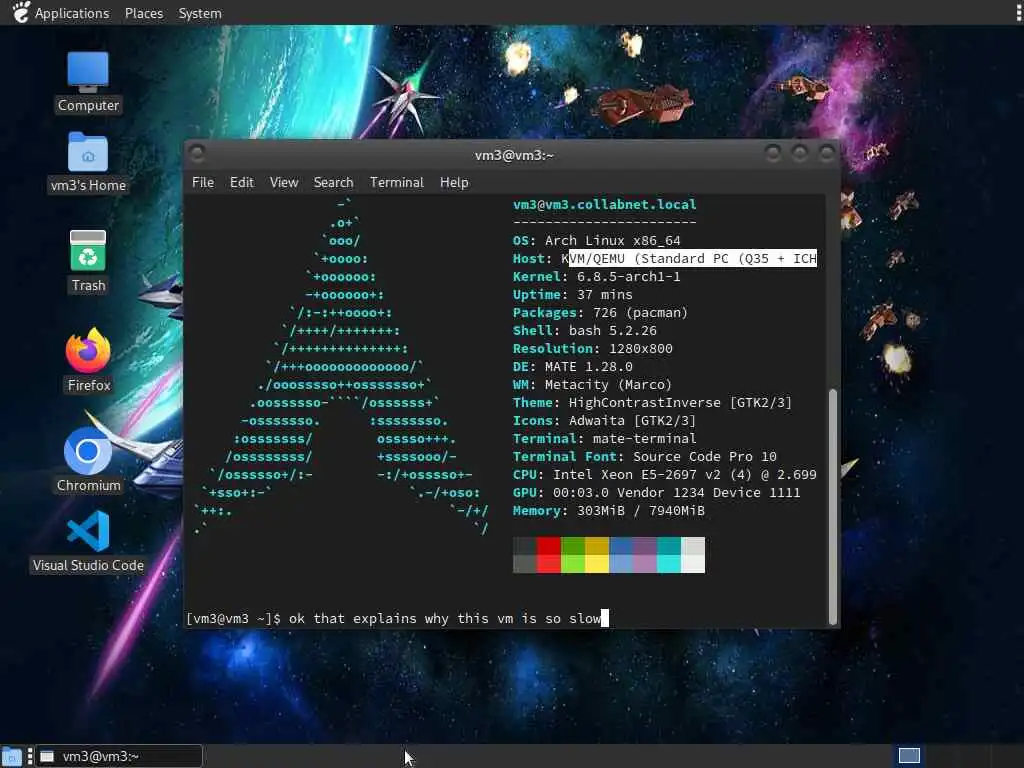Select the active workspace in the workspace switcher

click(909, 756)
